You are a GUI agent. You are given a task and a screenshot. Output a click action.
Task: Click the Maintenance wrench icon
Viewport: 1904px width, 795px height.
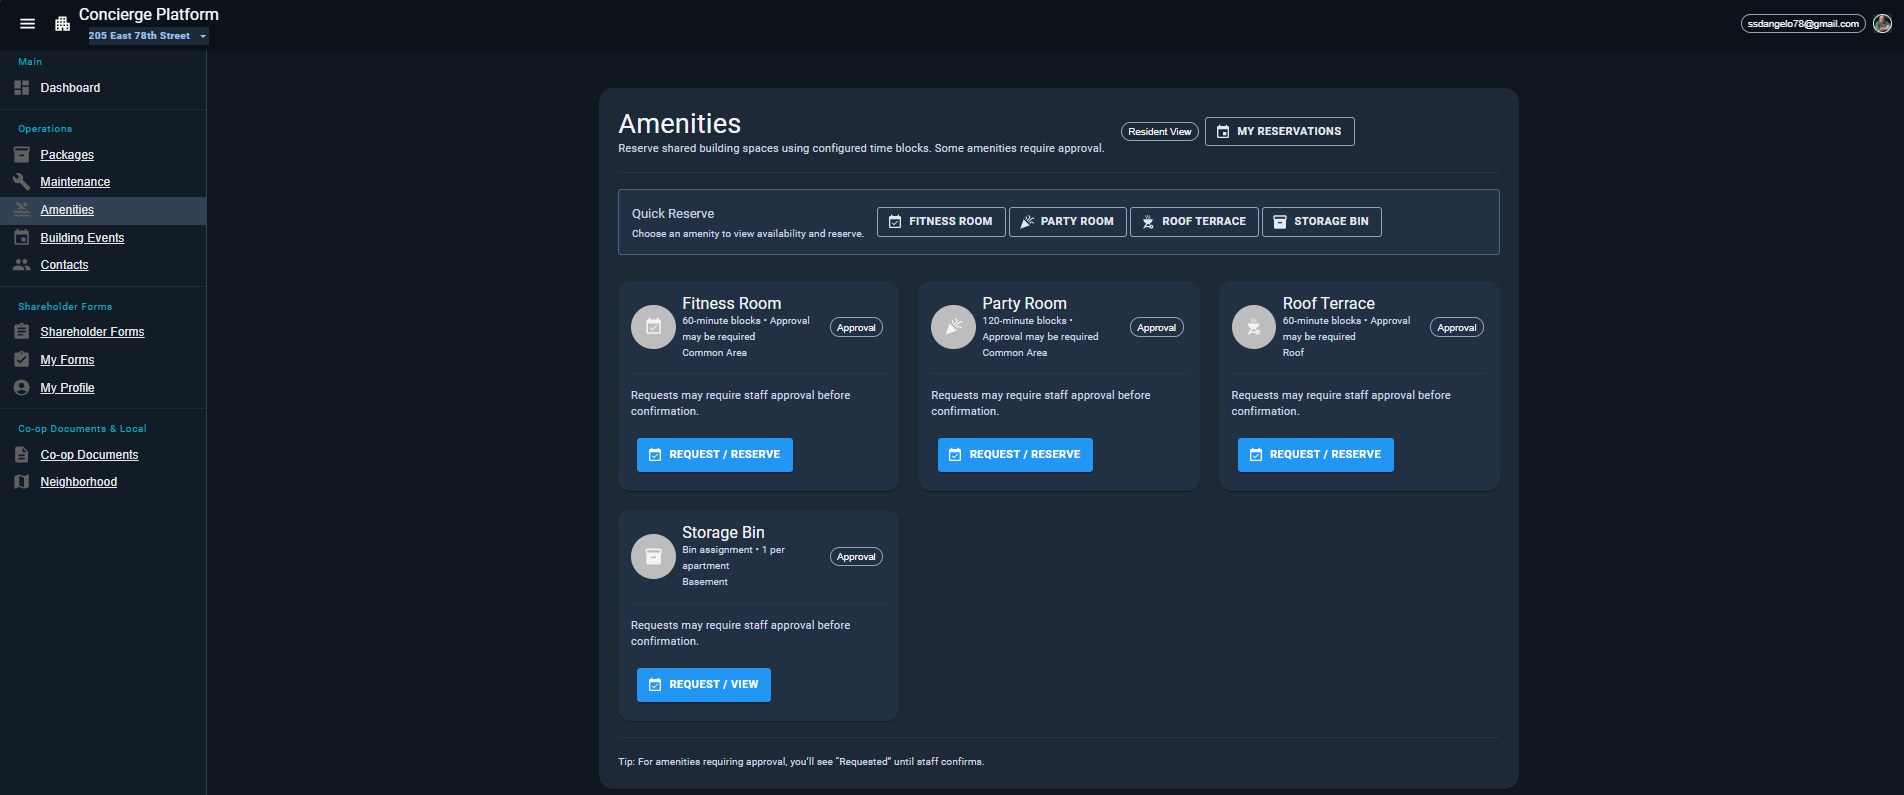click(x=22, y=182)
